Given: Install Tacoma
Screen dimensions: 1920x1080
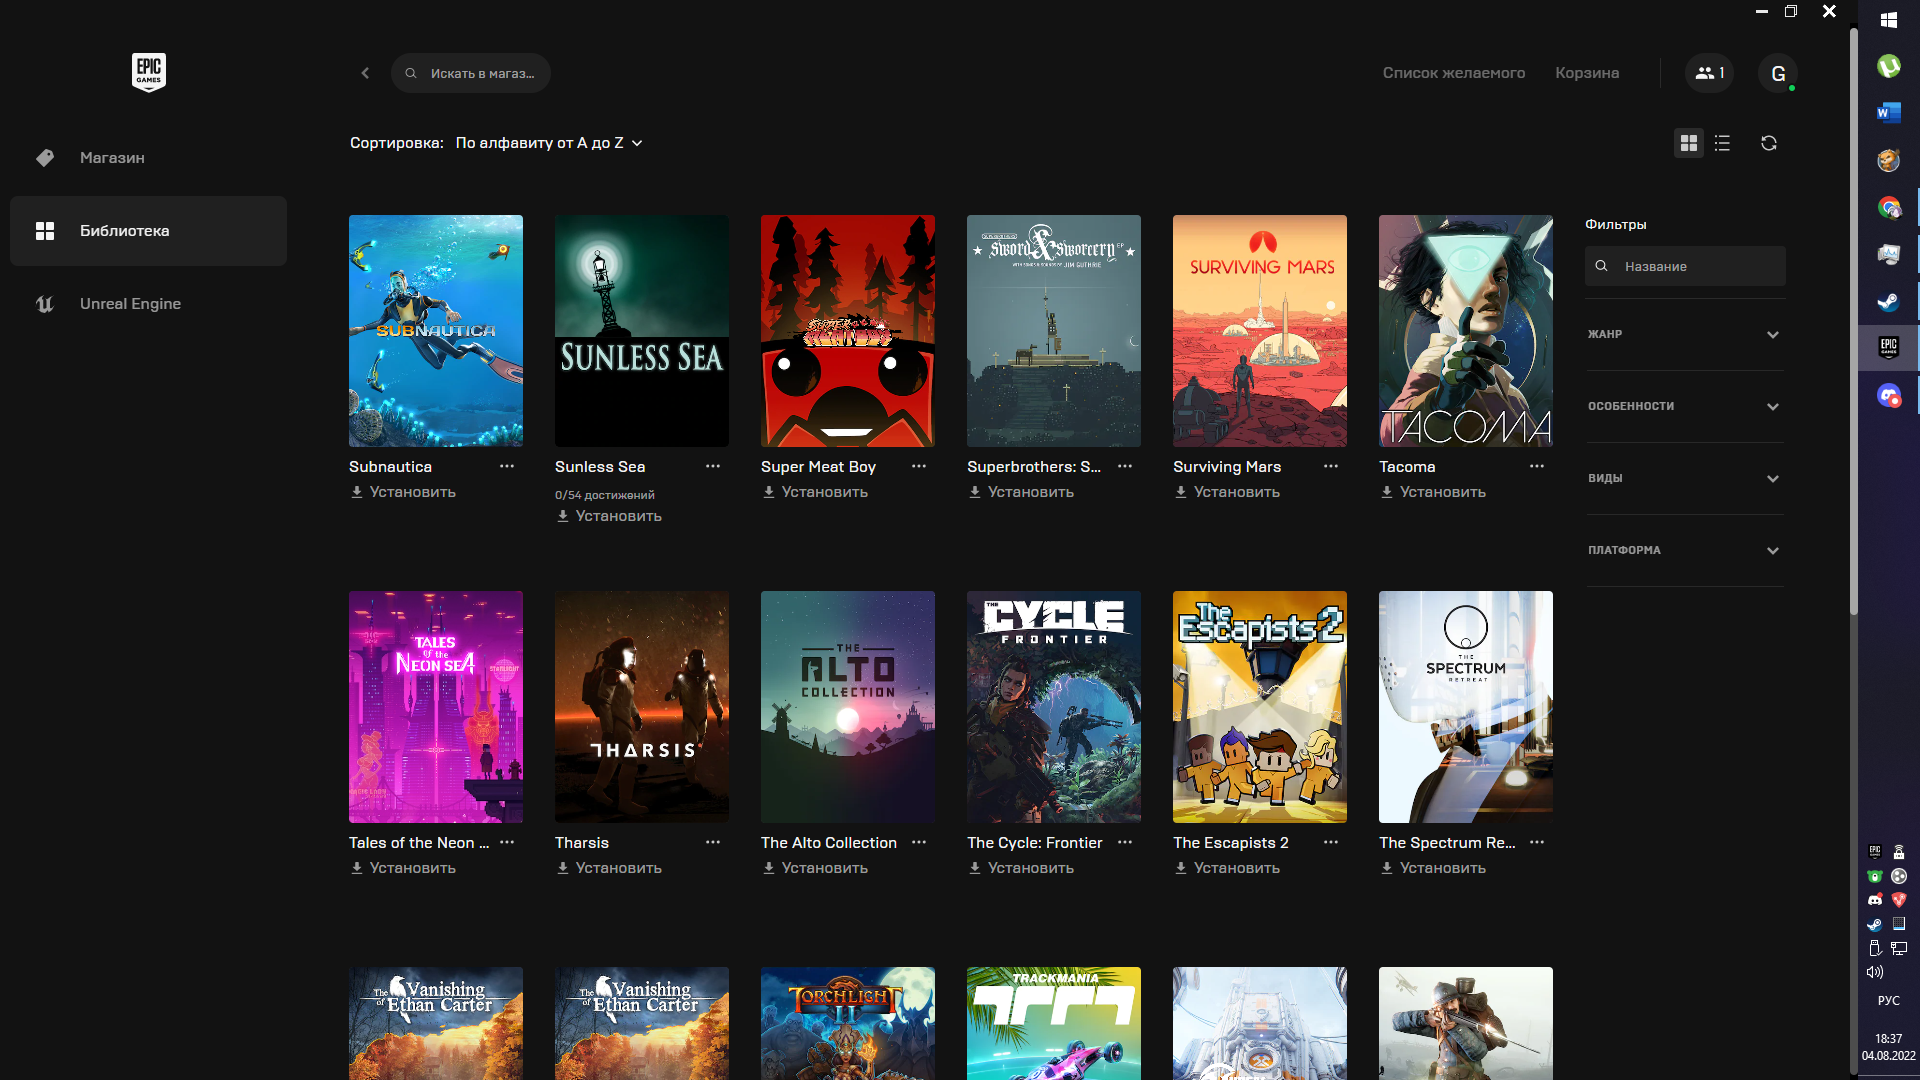Looking at the screenshot, I should 1433,492.
